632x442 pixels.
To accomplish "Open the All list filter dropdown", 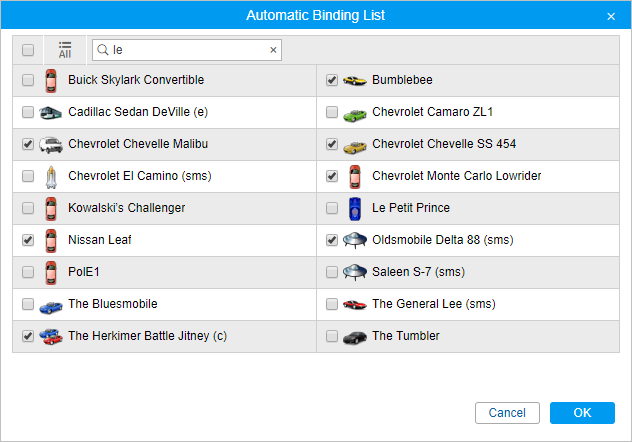I will pyautogui.click(x=65, y=50).
